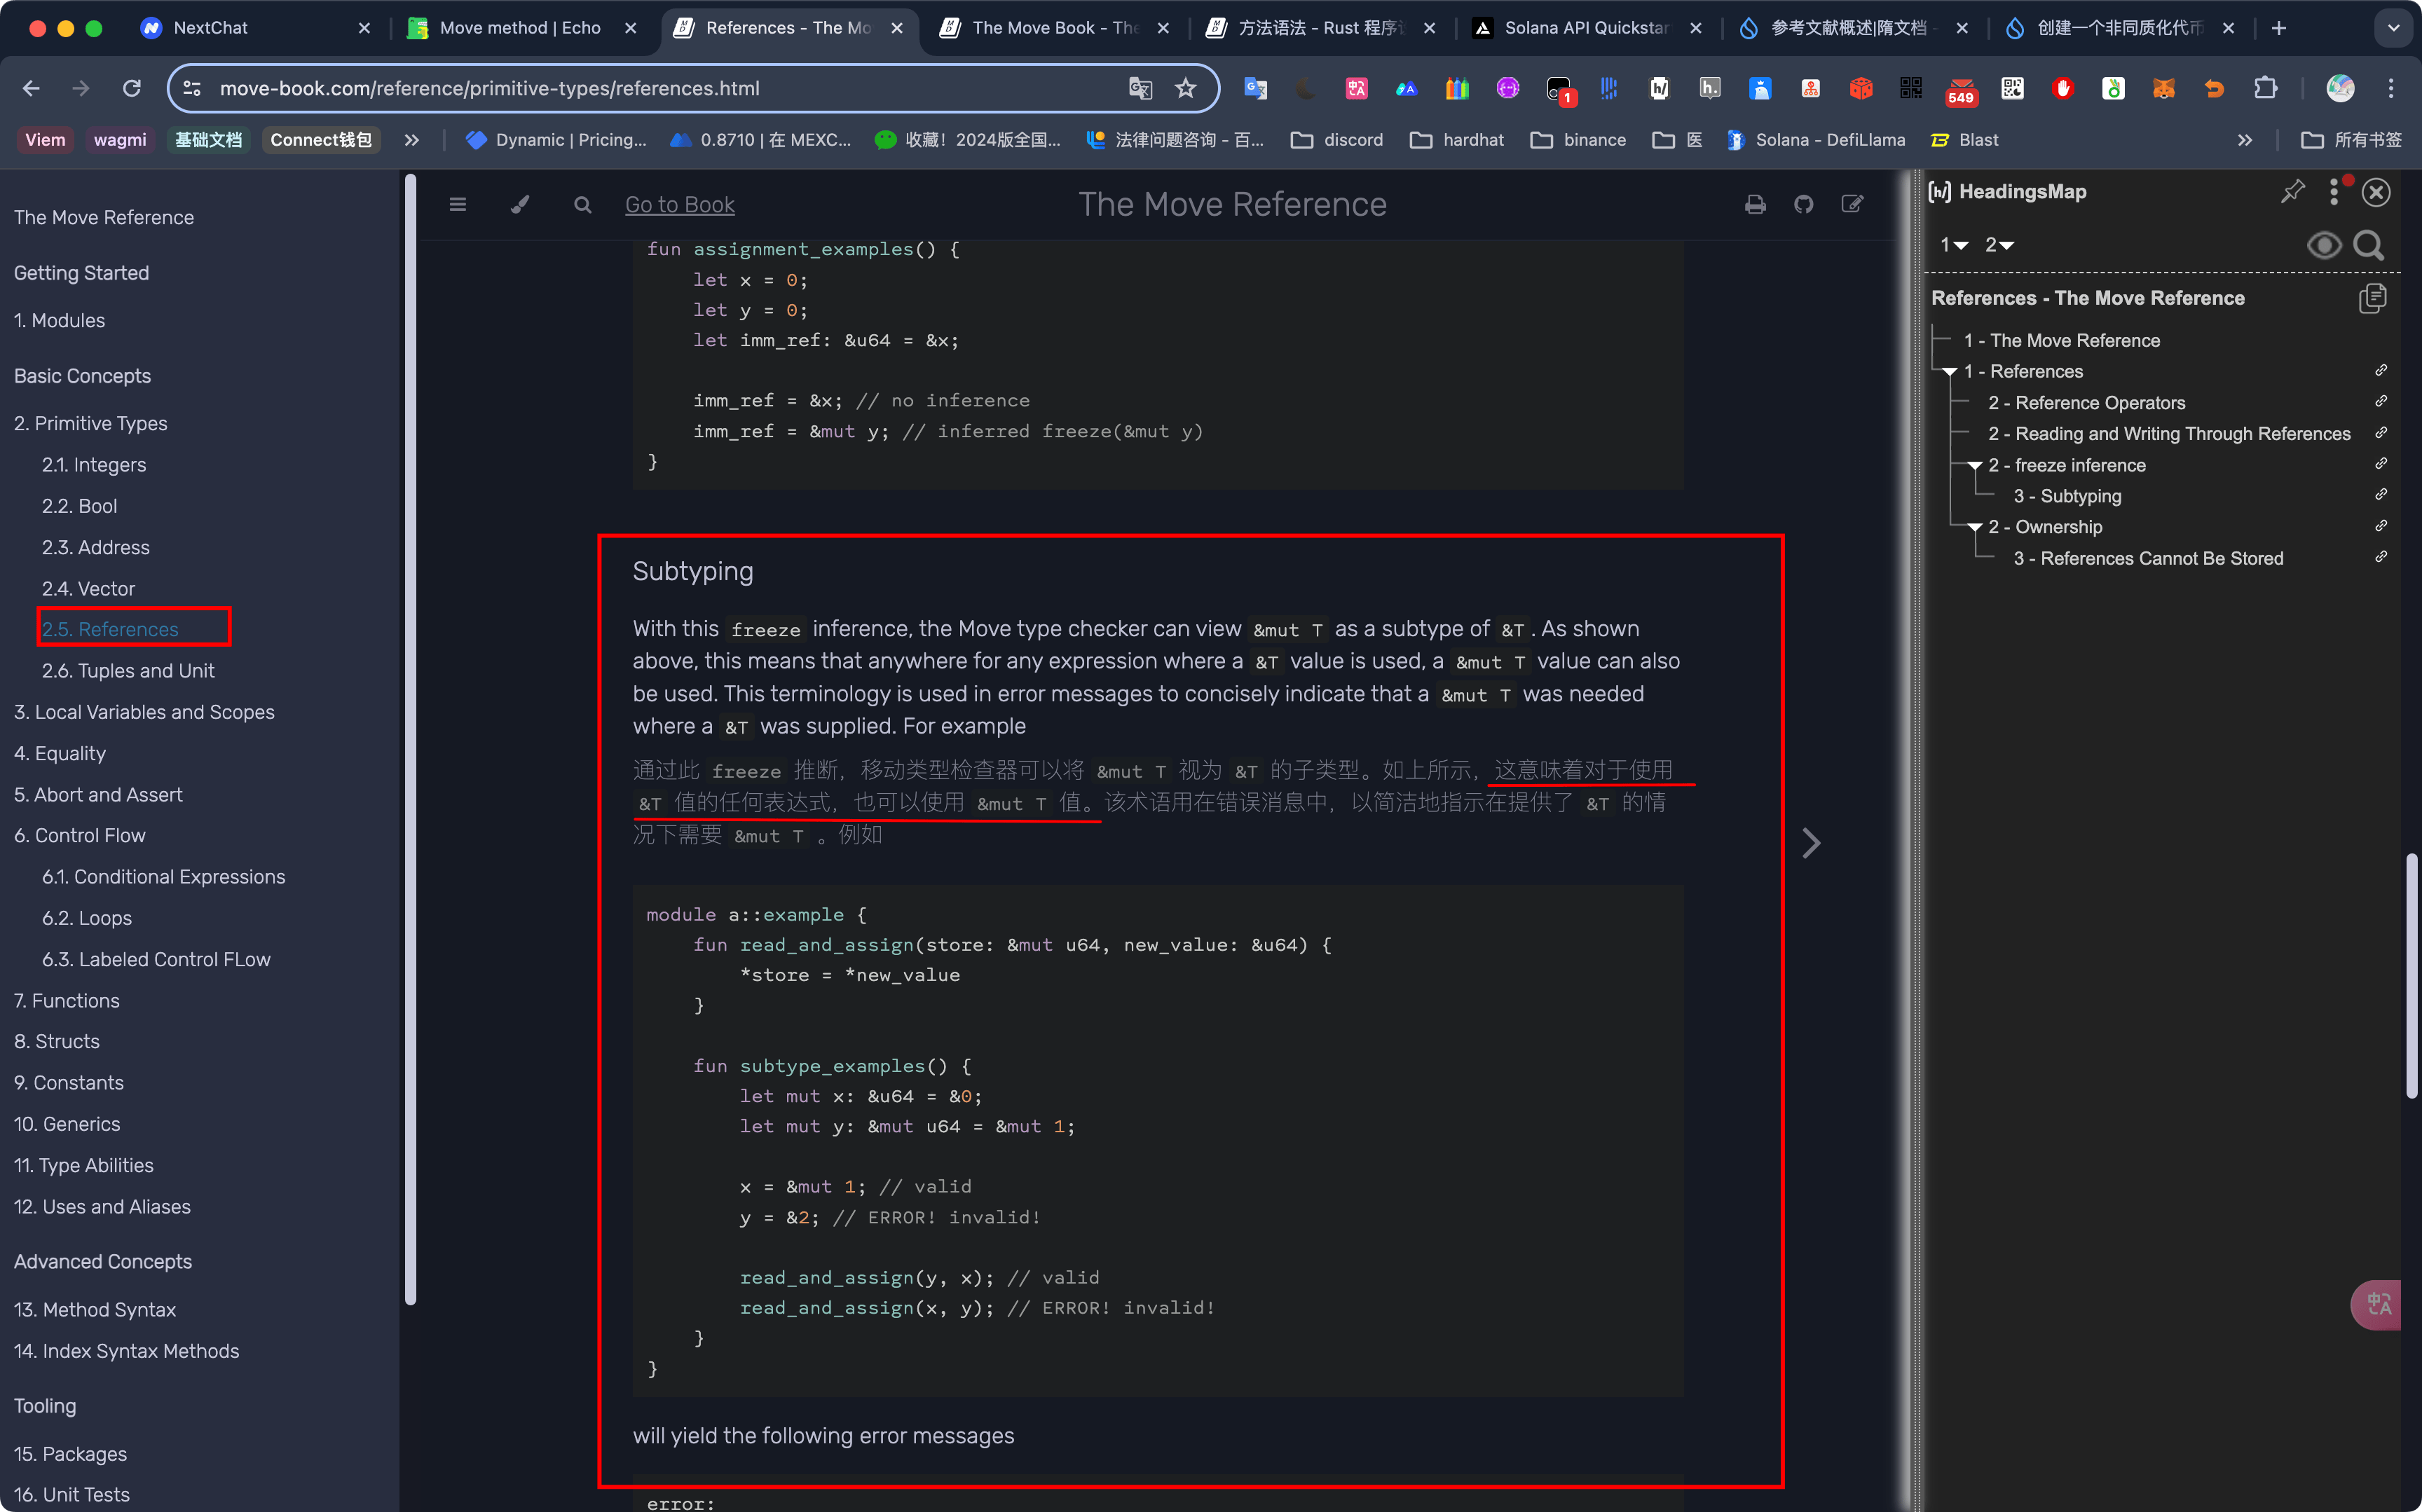
Task: Open the tab search dropdown
Action: (2393, 28)
